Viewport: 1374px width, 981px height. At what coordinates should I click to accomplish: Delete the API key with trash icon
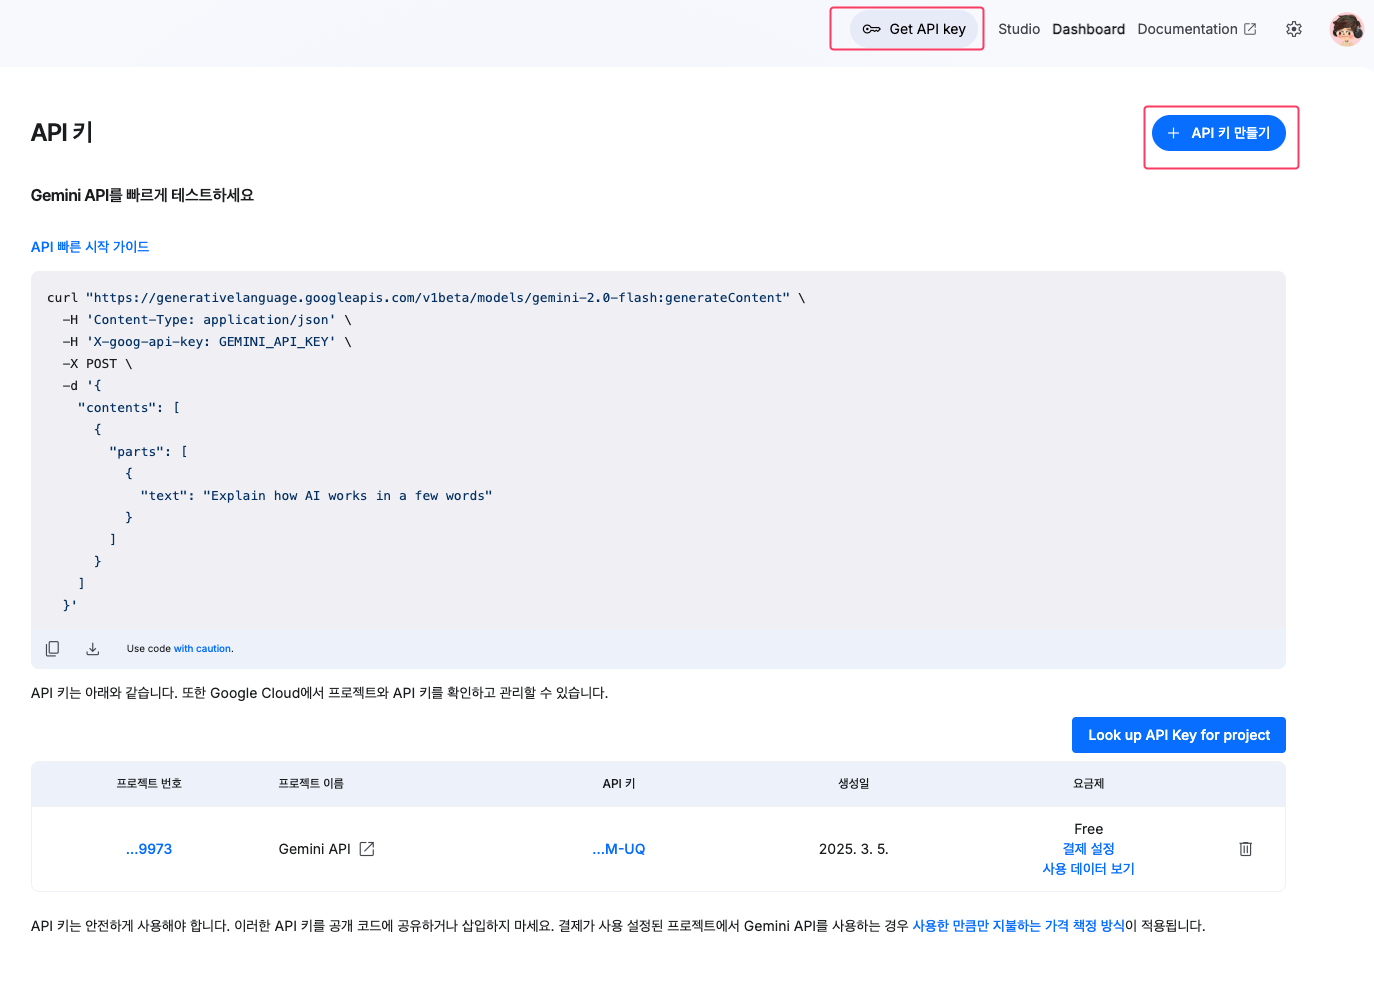click(x=1246, y=849)
